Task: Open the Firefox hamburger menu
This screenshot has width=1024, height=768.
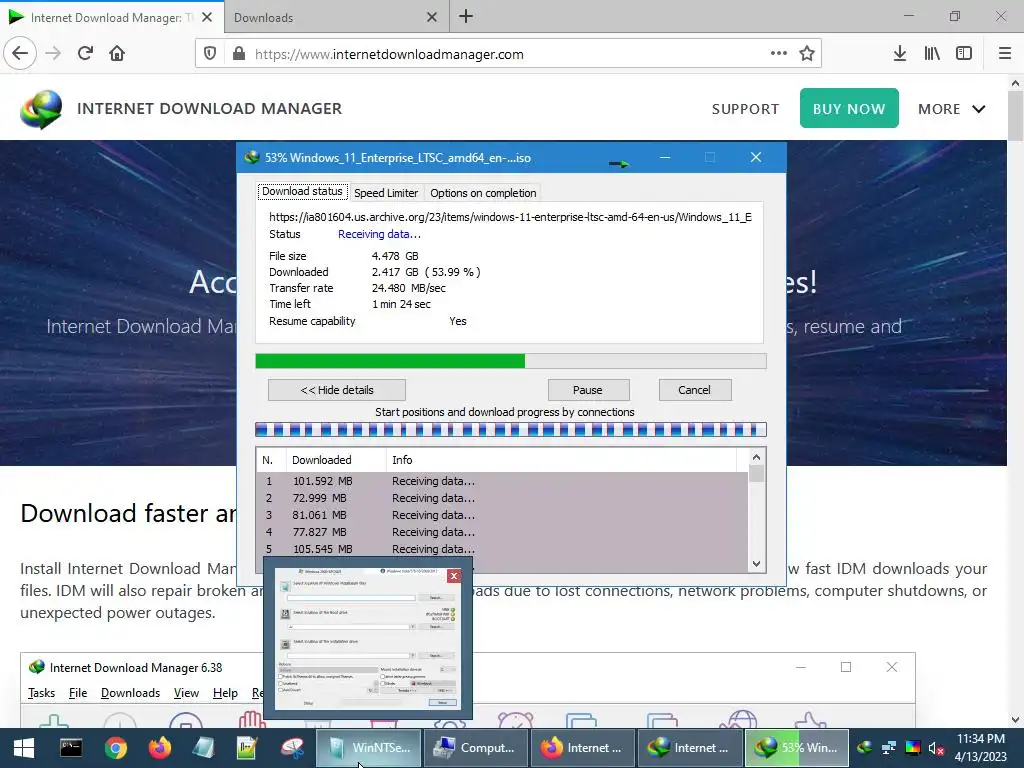Action: pos(1005,54)
